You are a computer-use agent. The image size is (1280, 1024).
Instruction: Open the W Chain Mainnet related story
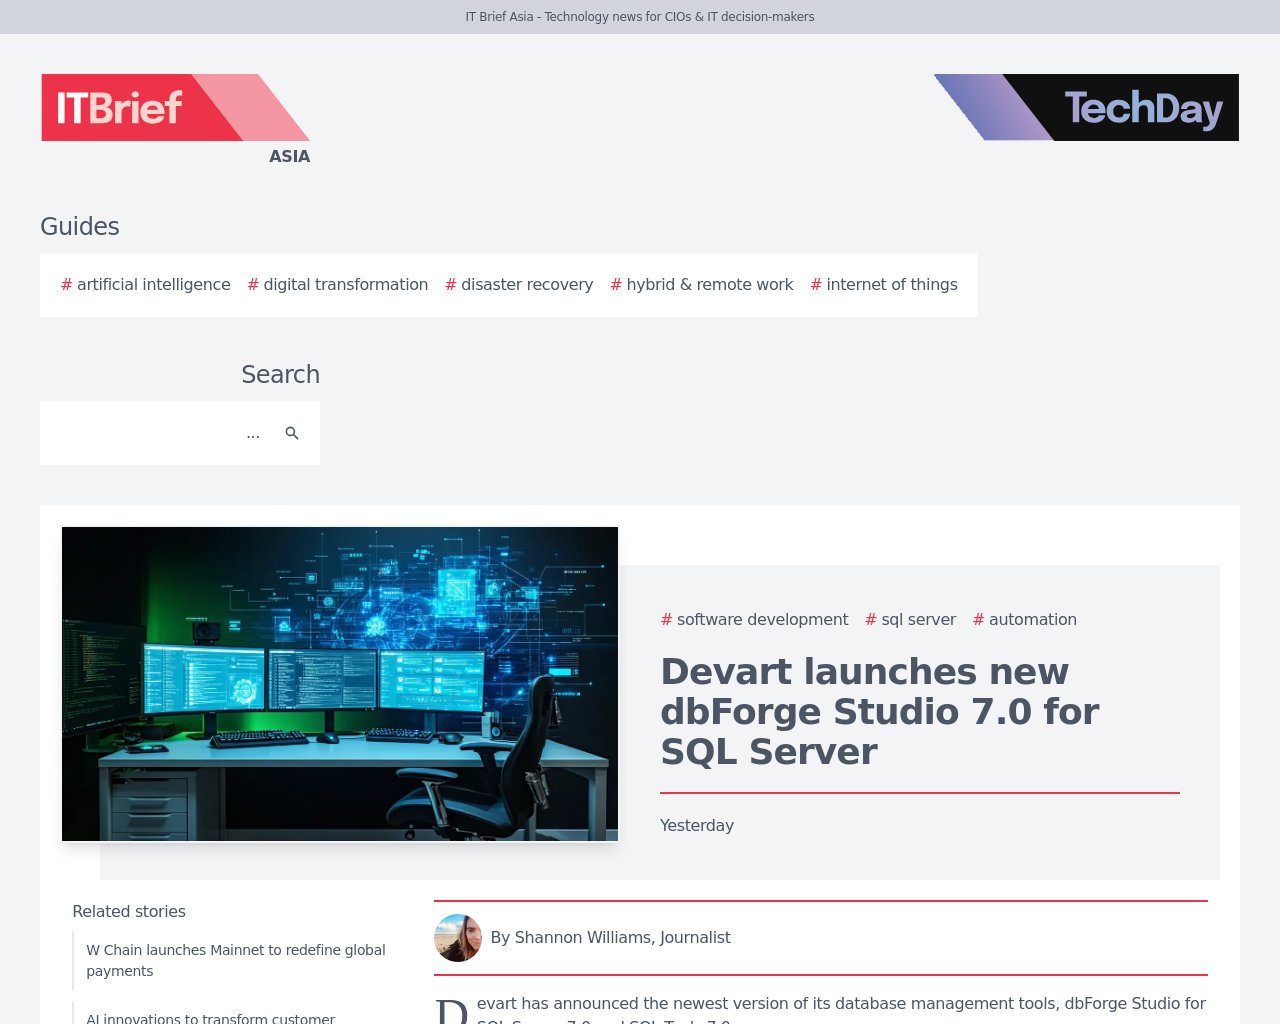point(236,960)
